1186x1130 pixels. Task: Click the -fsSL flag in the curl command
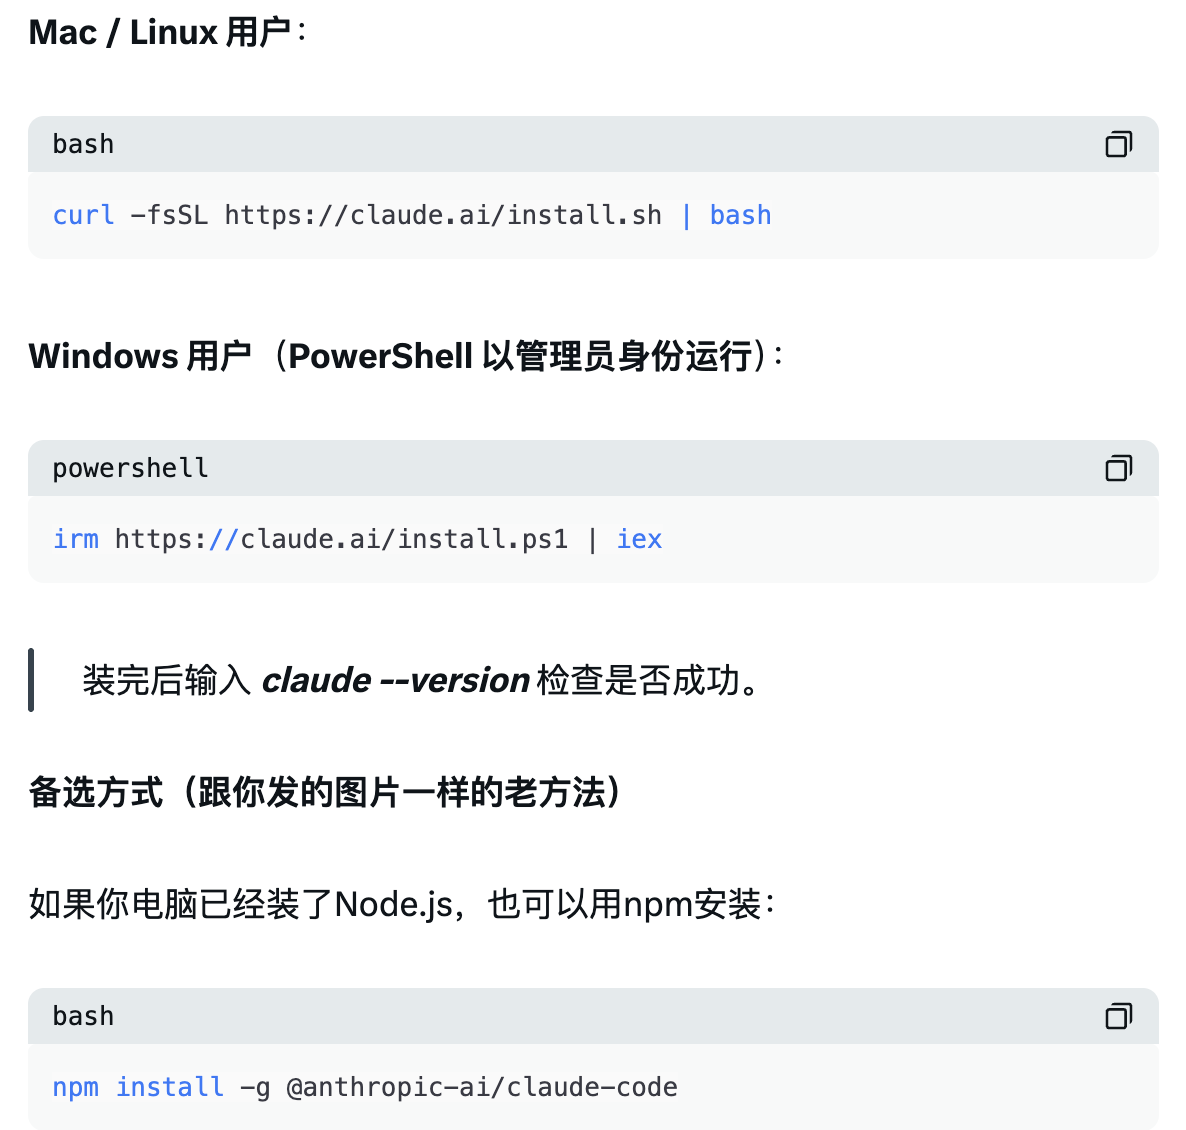pos(169,216)
